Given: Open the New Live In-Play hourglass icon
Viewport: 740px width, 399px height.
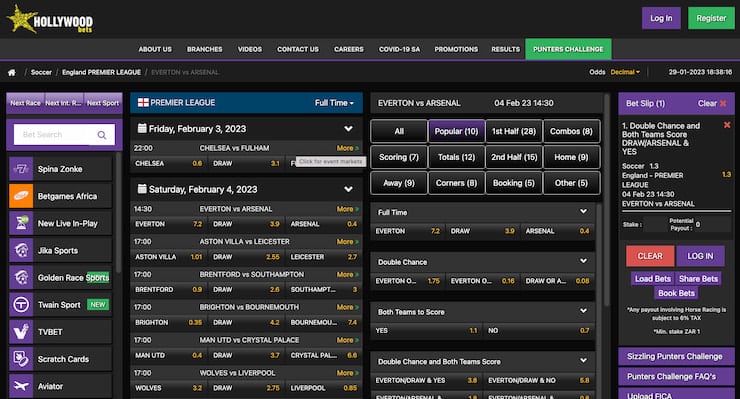Looking at the screenshot, I should [x=21, y=223].
